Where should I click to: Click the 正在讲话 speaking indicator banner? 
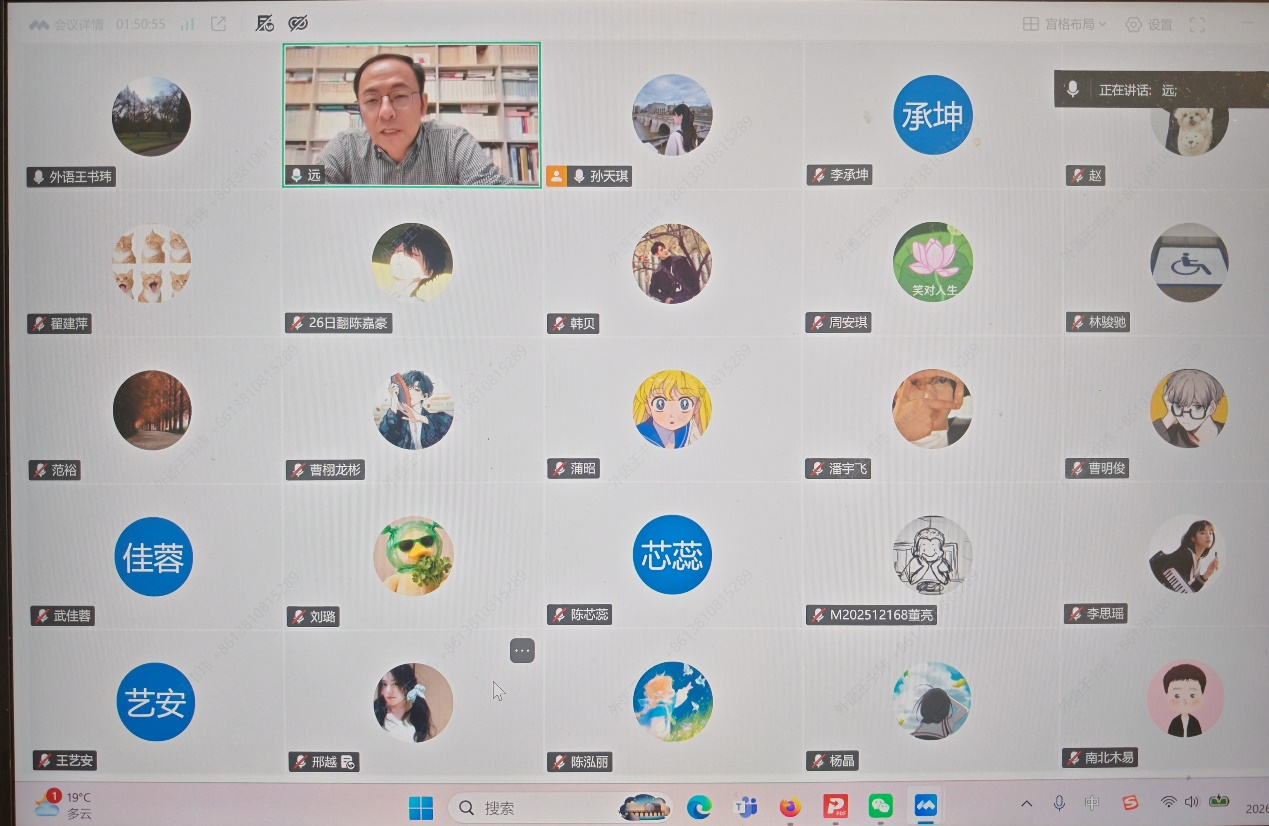click(x=1160, y=89)
